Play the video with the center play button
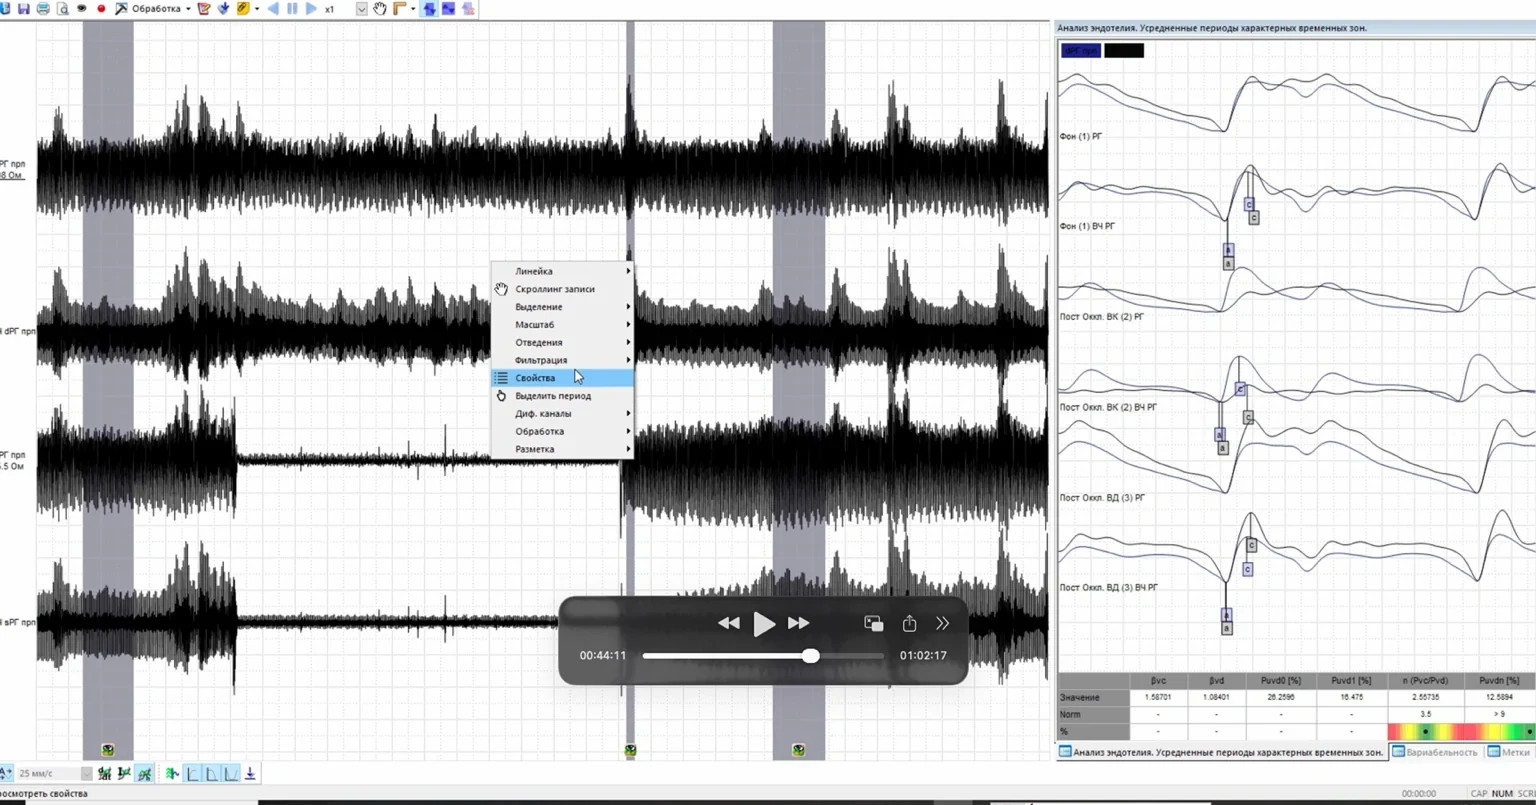The height and width of the screenshot is (805, 1536). [764, 624]
